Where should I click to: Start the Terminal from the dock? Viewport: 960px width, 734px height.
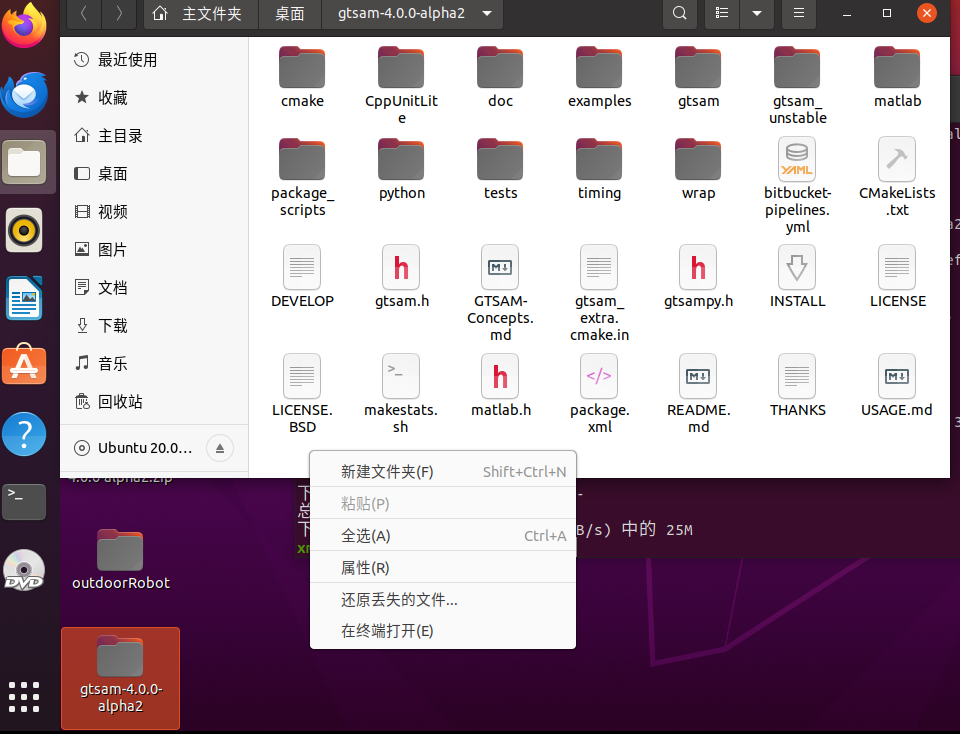pos(23,502)
